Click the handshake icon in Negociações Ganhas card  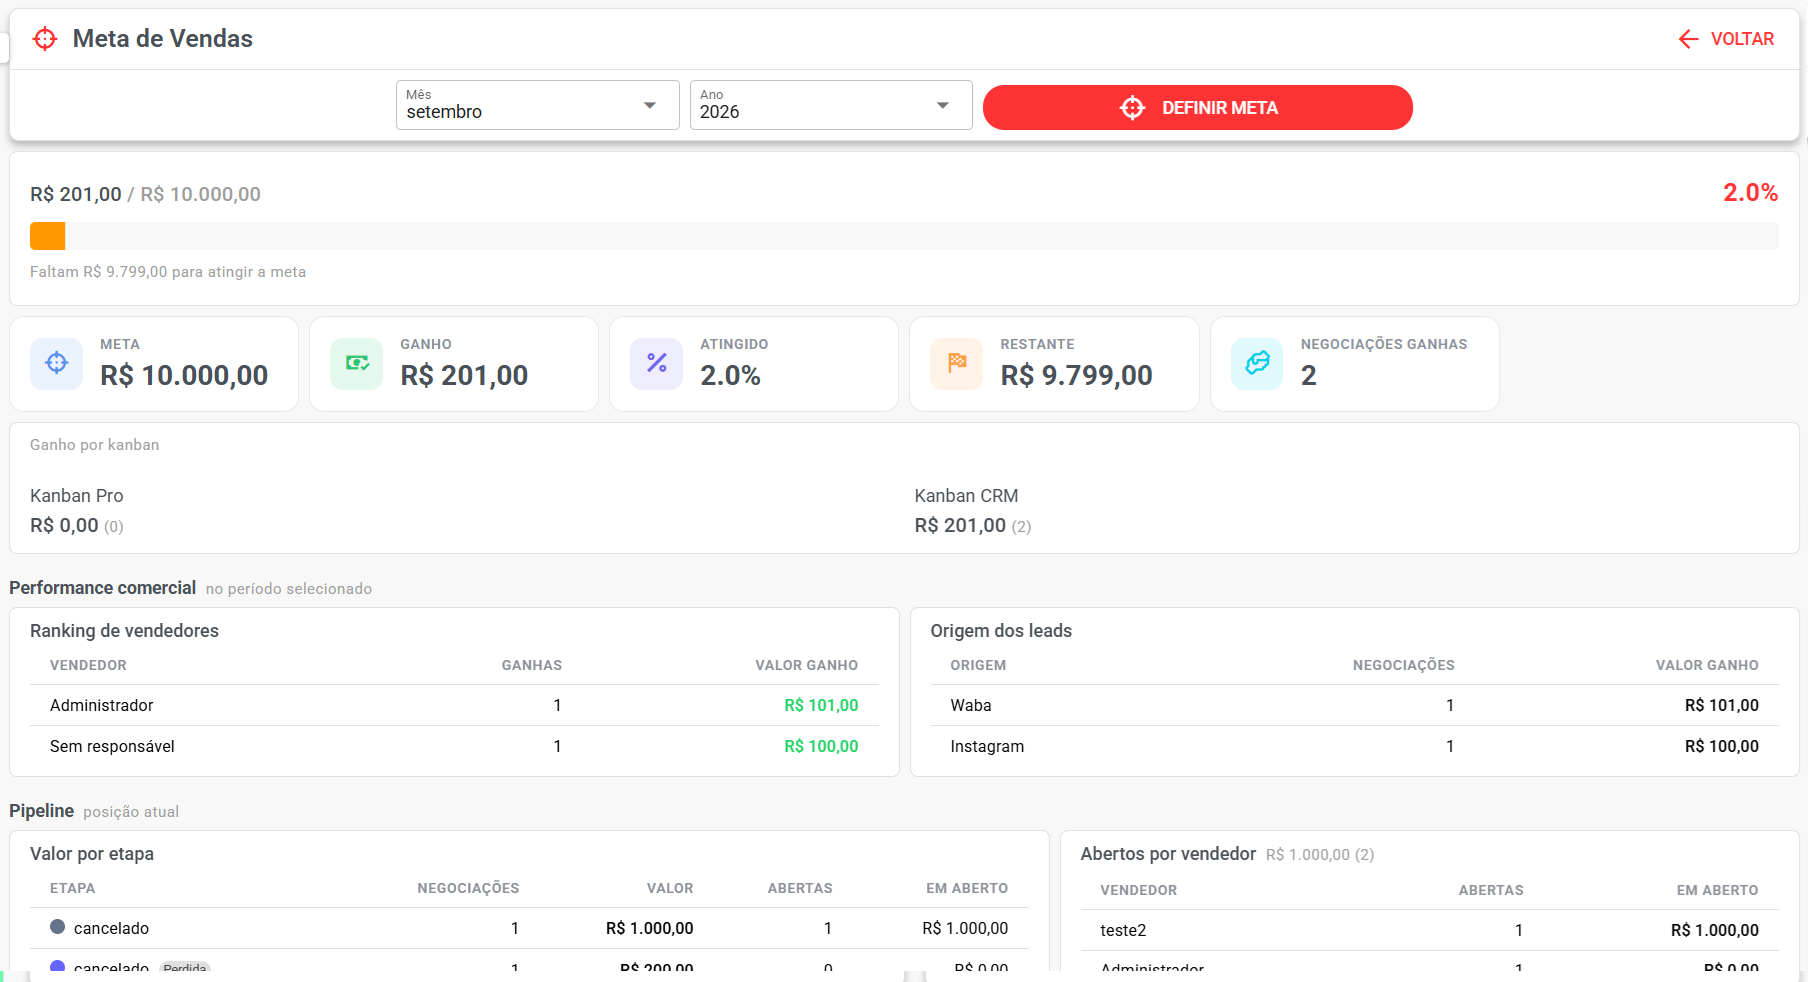coord(1257,363)
